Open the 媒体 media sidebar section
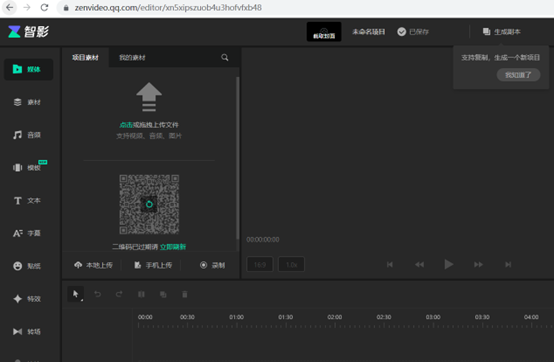Image resolution: width=554 pixels, height=362 pixels. coord(28,69)
